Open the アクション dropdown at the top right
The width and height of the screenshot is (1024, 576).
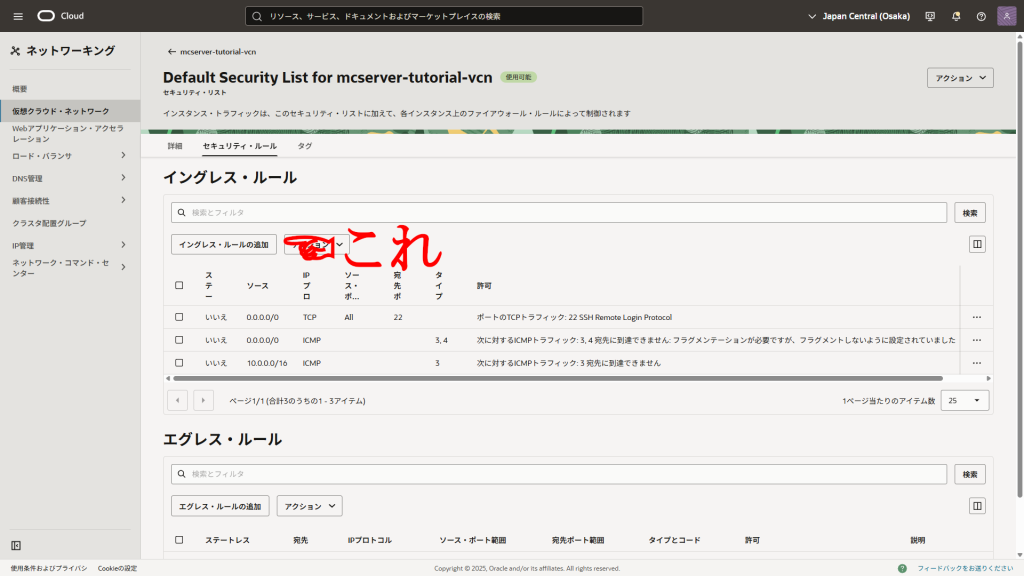point(960,78)
